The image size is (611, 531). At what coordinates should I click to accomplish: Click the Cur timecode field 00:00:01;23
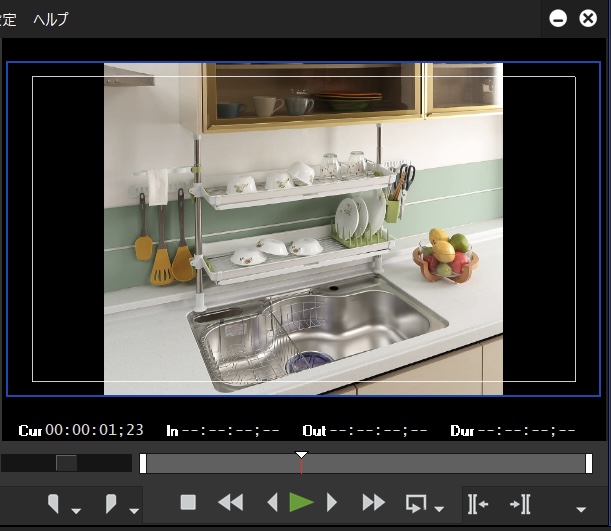[94, 430]
